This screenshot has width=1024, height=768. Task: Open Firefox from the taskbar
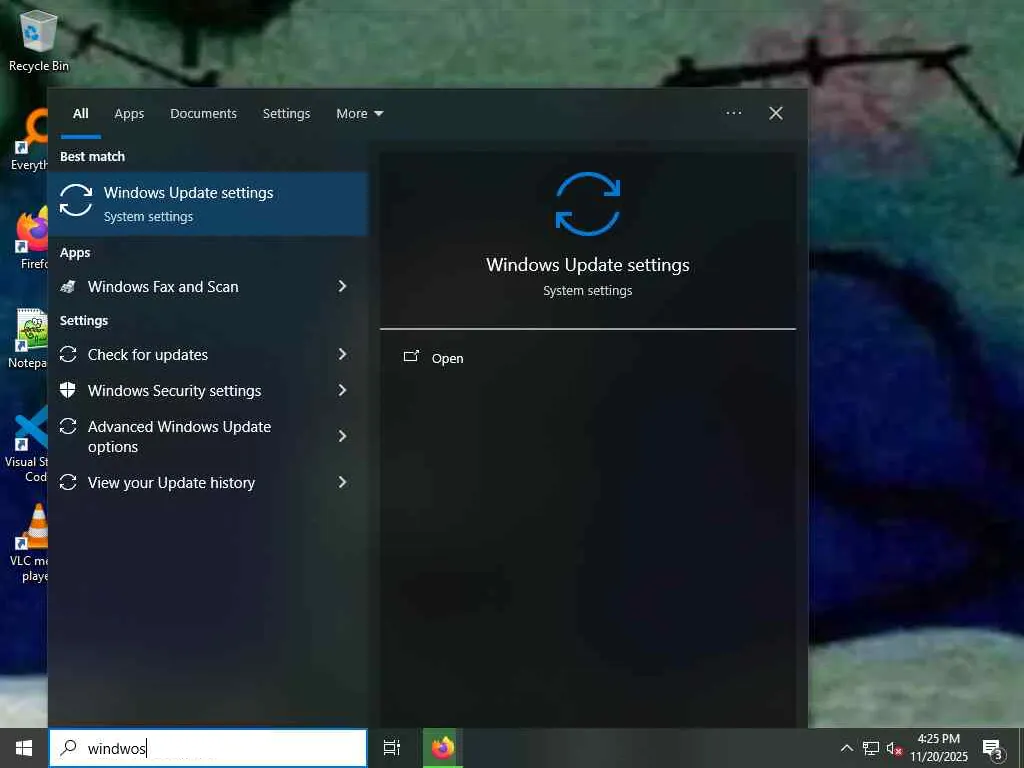(x=443, y=748)
